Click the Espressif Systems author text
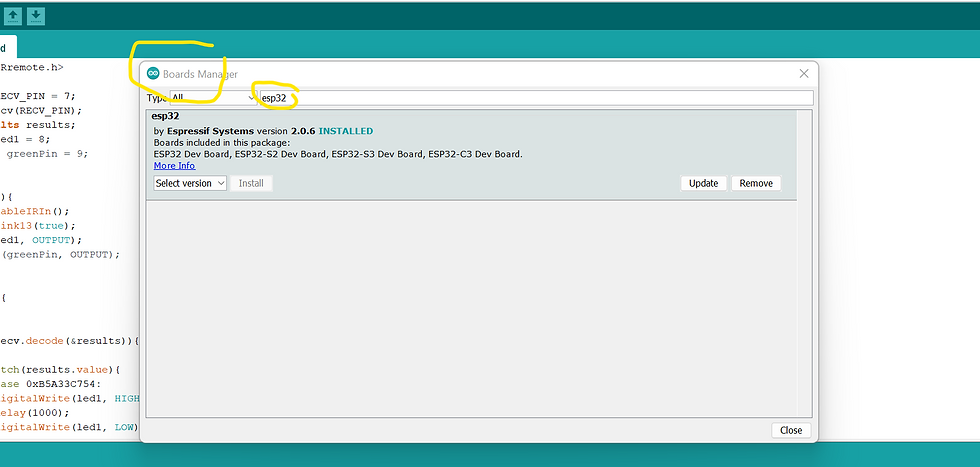The image size is (980, 467). pos(210,131)
